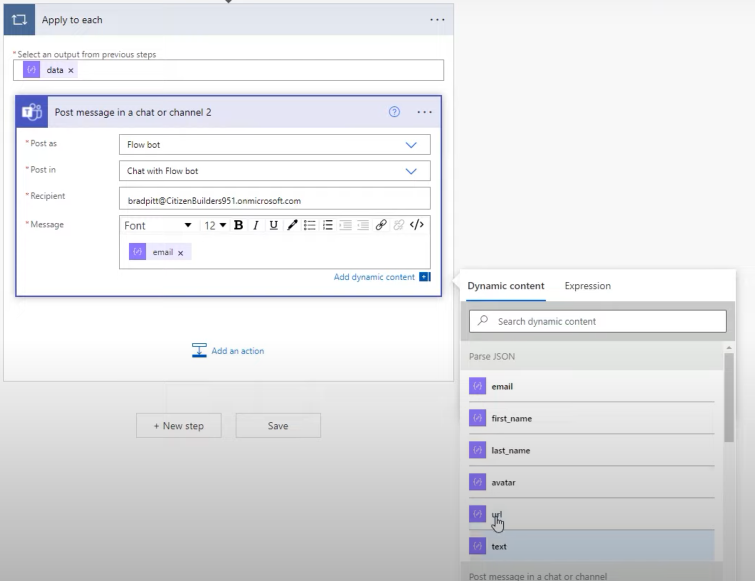Insert a bulleted list
Screen dimensions: 755x581
pyautogui.click(x=310, y=225)
